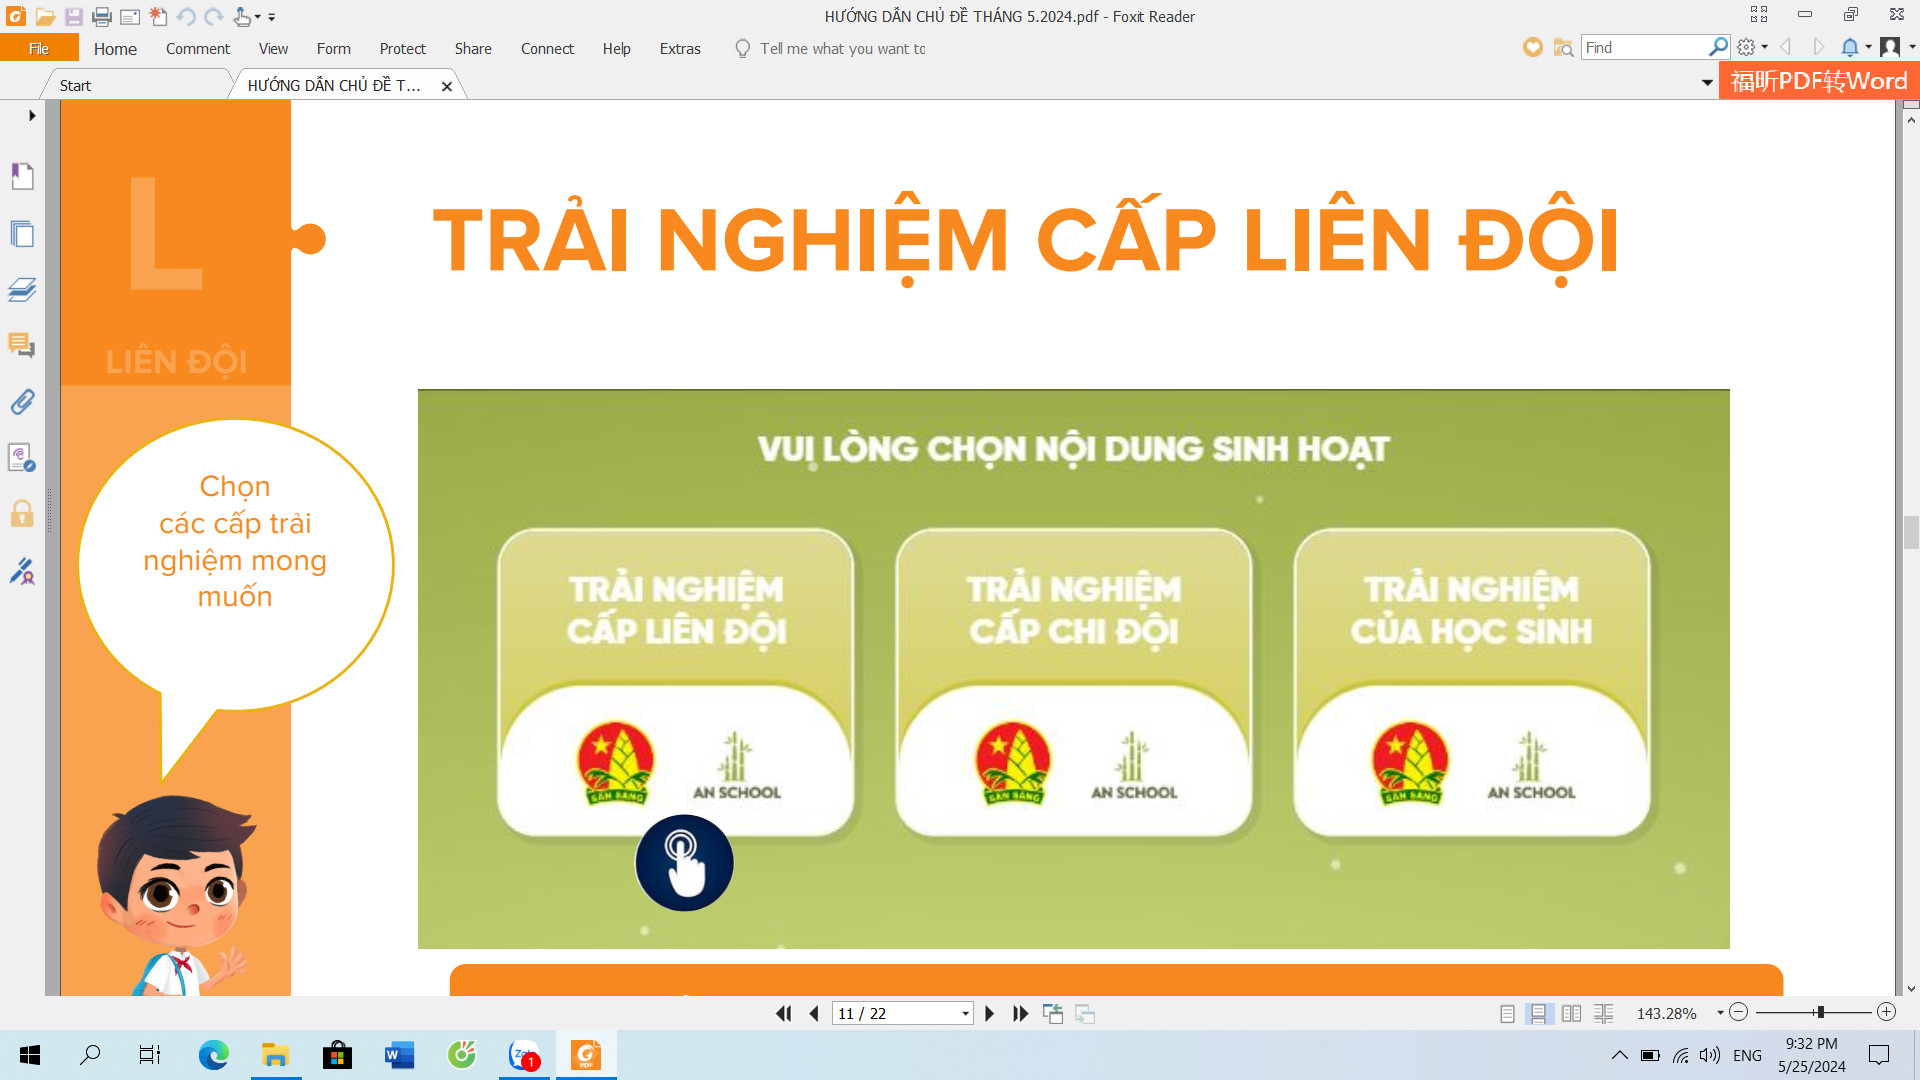Click the Open folder icon
This screenshot has height=1080, width=1920.
[45, 16]
